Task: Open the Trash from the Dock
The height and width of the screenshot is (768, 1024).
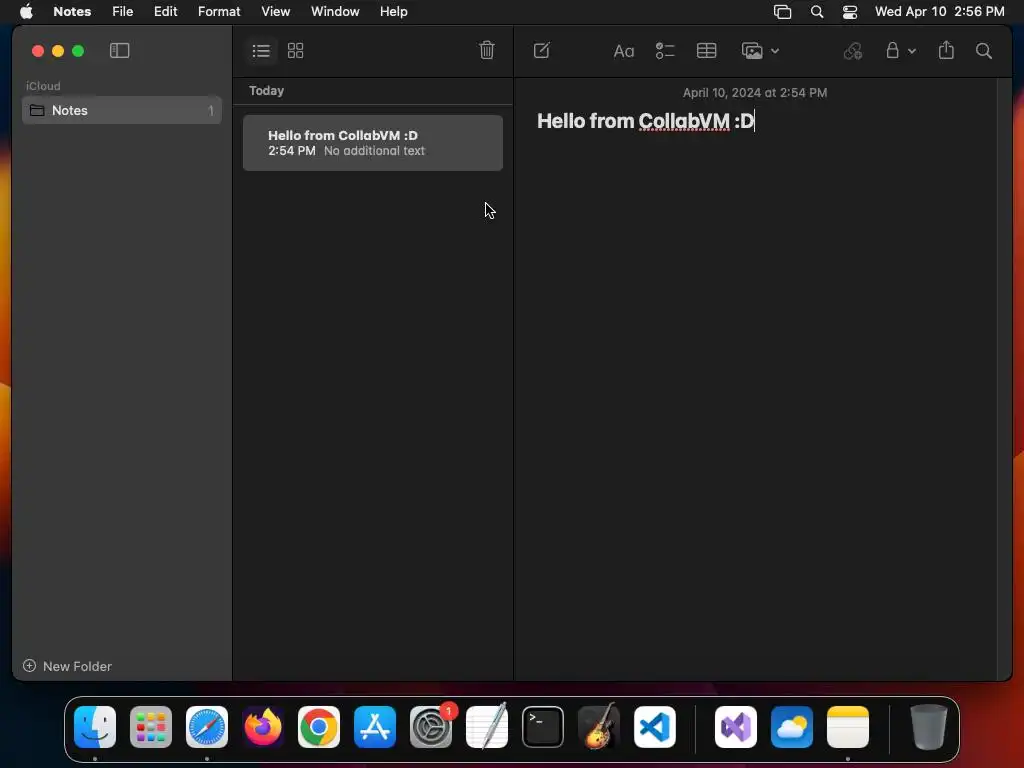Action: pos(929,727)
